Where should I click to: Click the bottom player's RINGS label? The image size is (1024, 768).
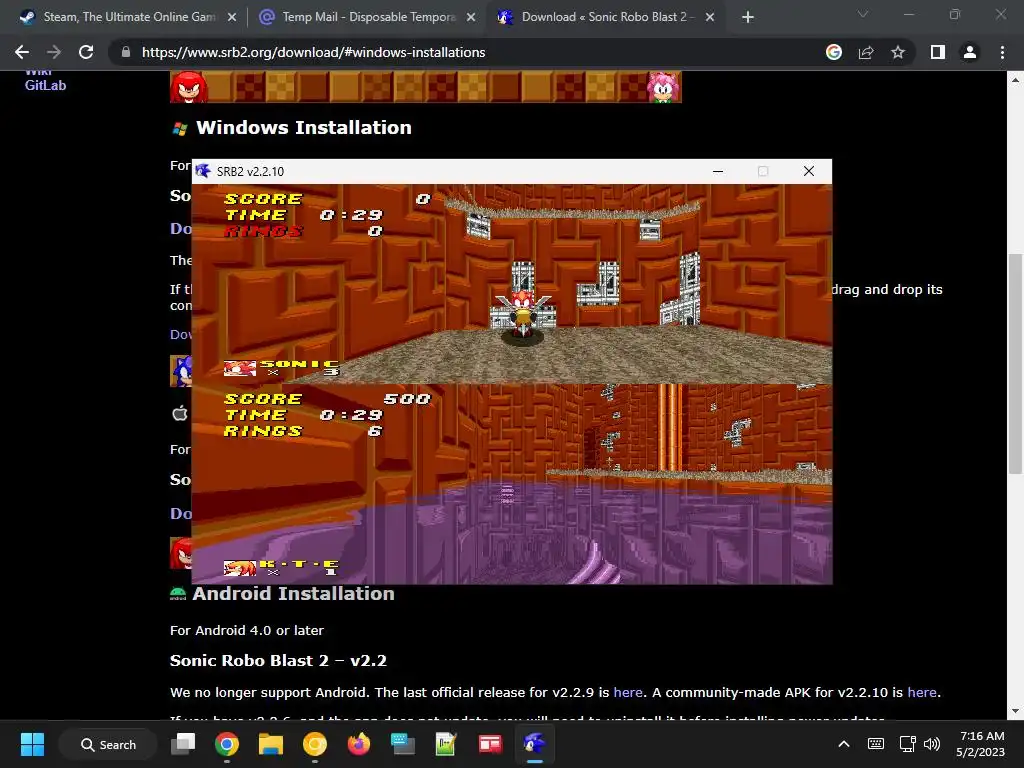point(263,431)
